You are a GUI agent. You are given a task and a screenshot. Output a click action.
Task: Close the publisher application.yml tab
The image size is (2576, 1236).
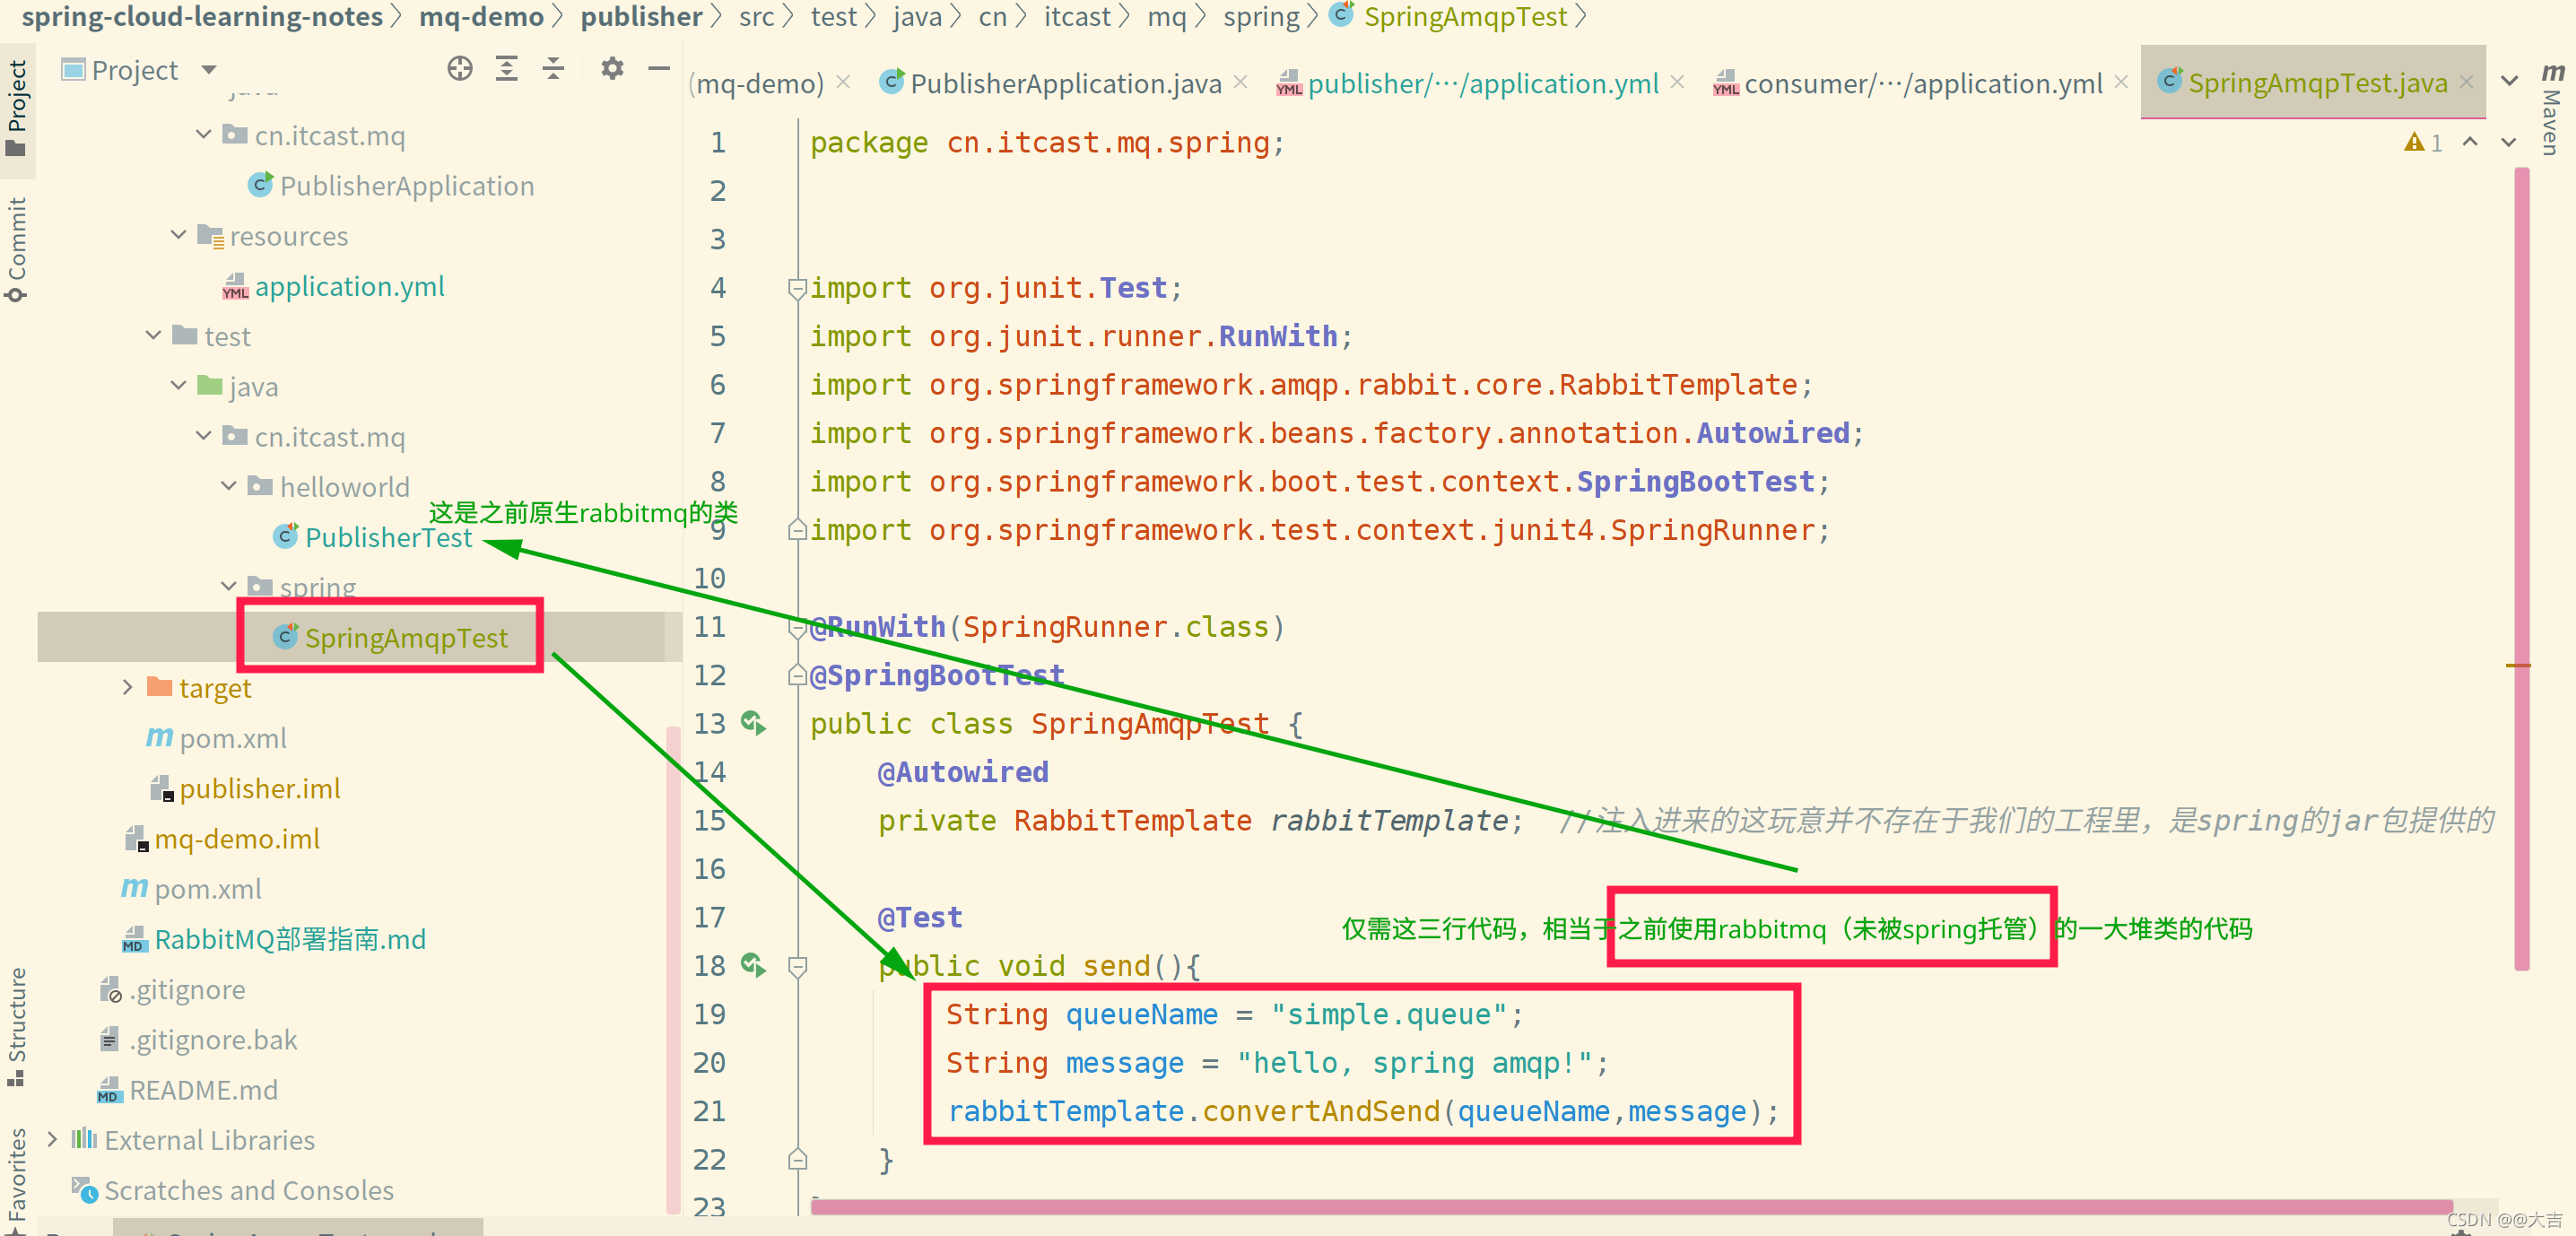[x=1677, y=82]
